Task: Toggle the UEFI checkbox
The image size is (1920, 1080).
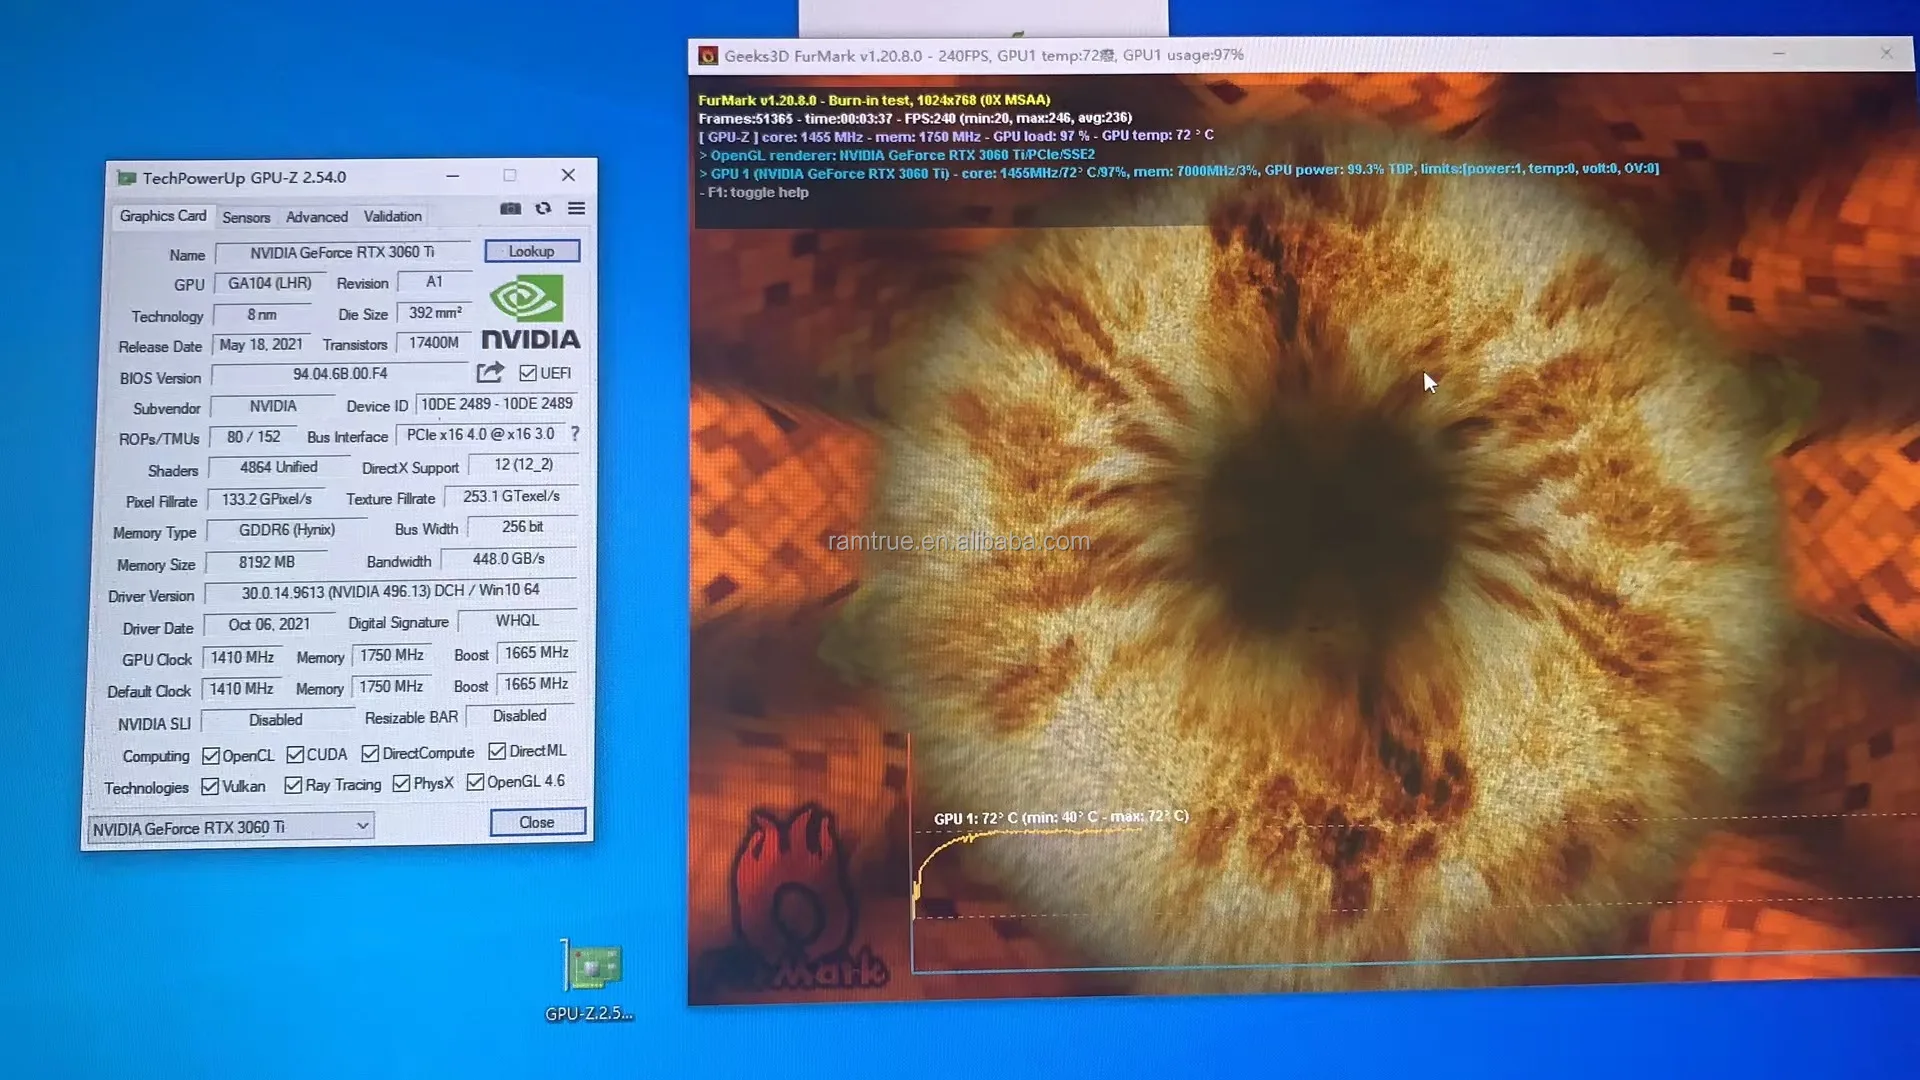Action: pyautogui.click(x=528, y=373)
